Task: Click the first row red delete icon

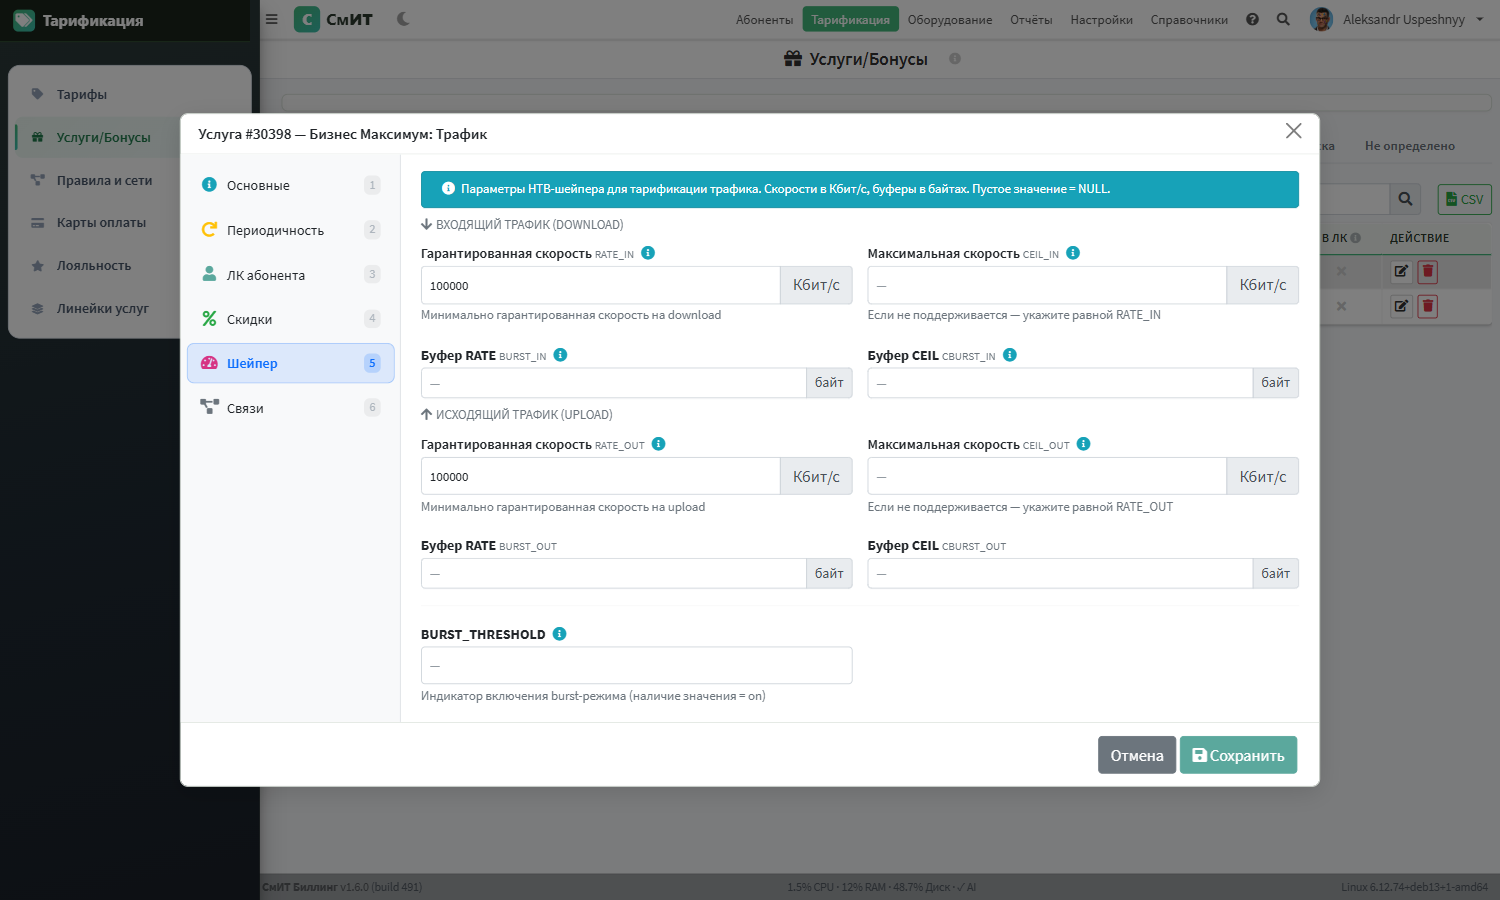Action: point(1428,271)
